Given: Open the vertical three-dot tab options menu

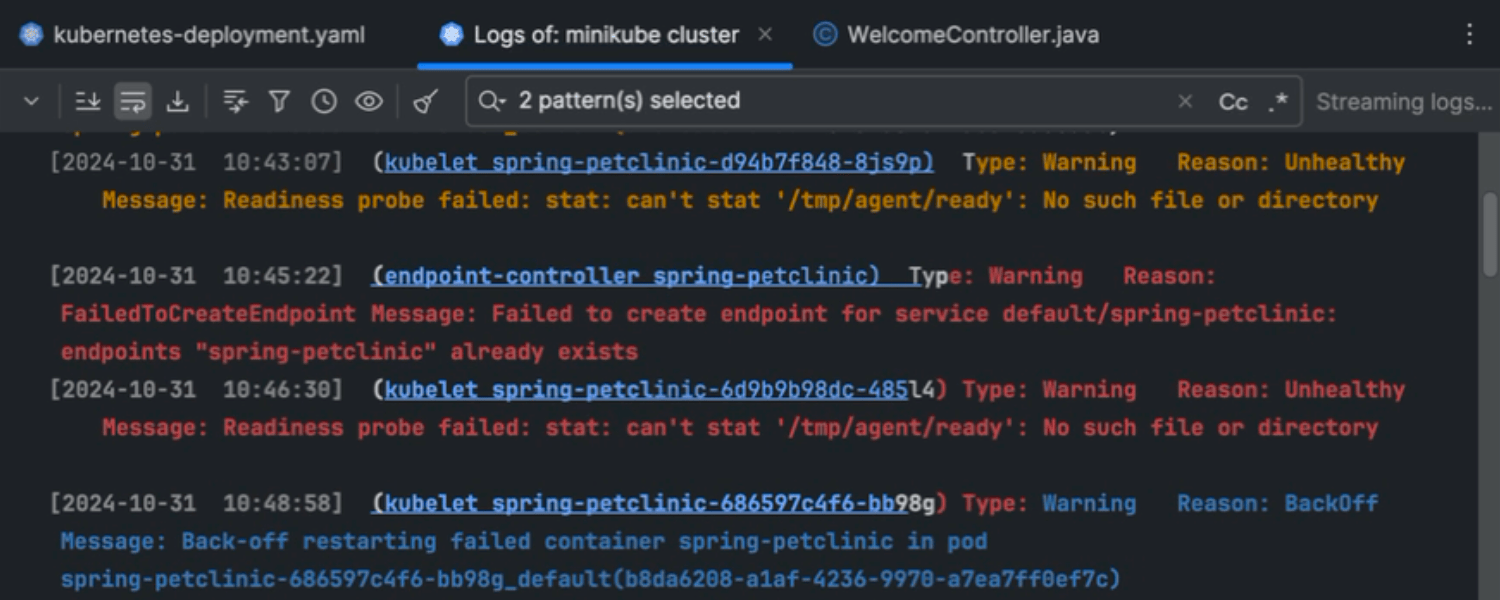Looking at the screenshot, I should (1469, 35).
